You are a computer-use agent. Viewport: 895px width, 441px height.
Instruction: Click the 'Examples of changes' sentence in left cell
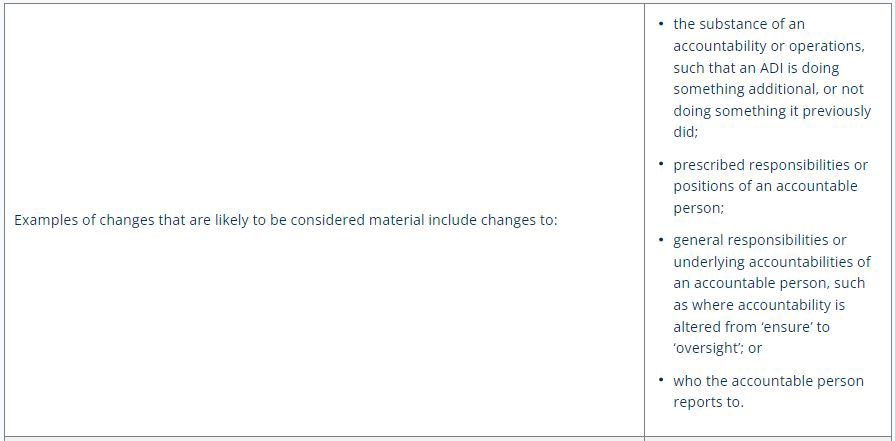(x=285, y=220)
